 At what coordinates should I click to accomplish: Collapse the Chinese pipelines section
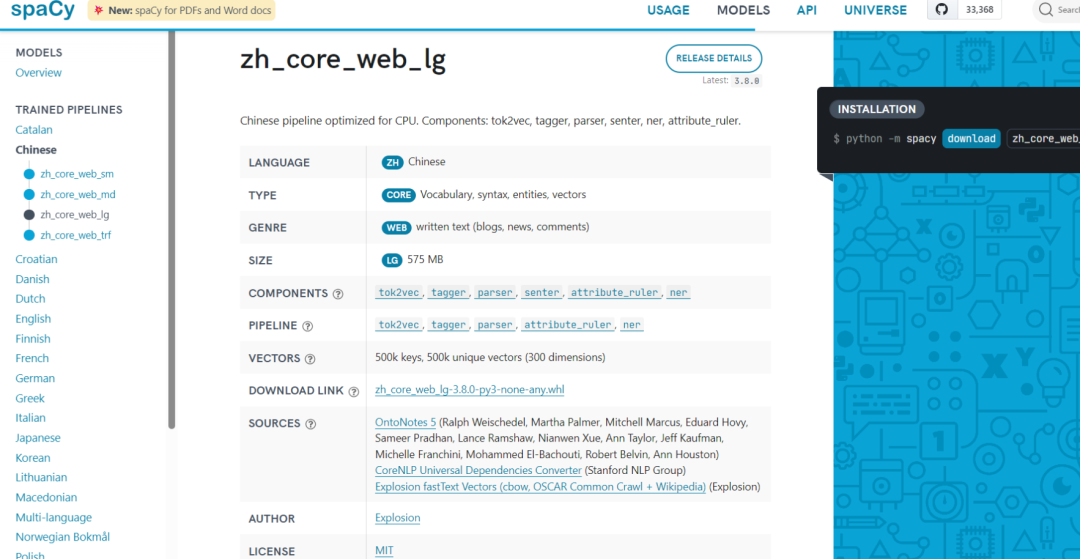(x=36, y=149)
